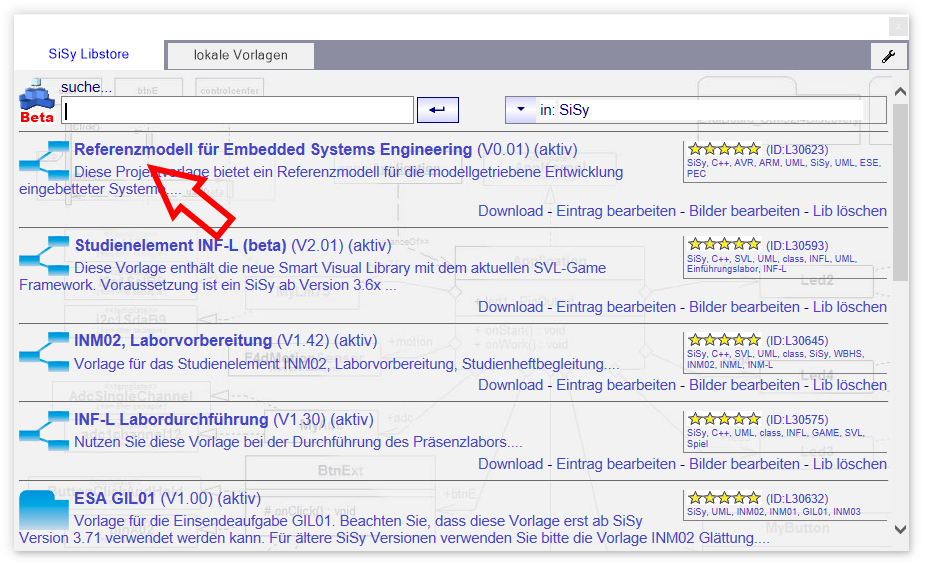
Task: Click Lib löschen for INM02 Laborvorbereitung
Action: [849, 385]
